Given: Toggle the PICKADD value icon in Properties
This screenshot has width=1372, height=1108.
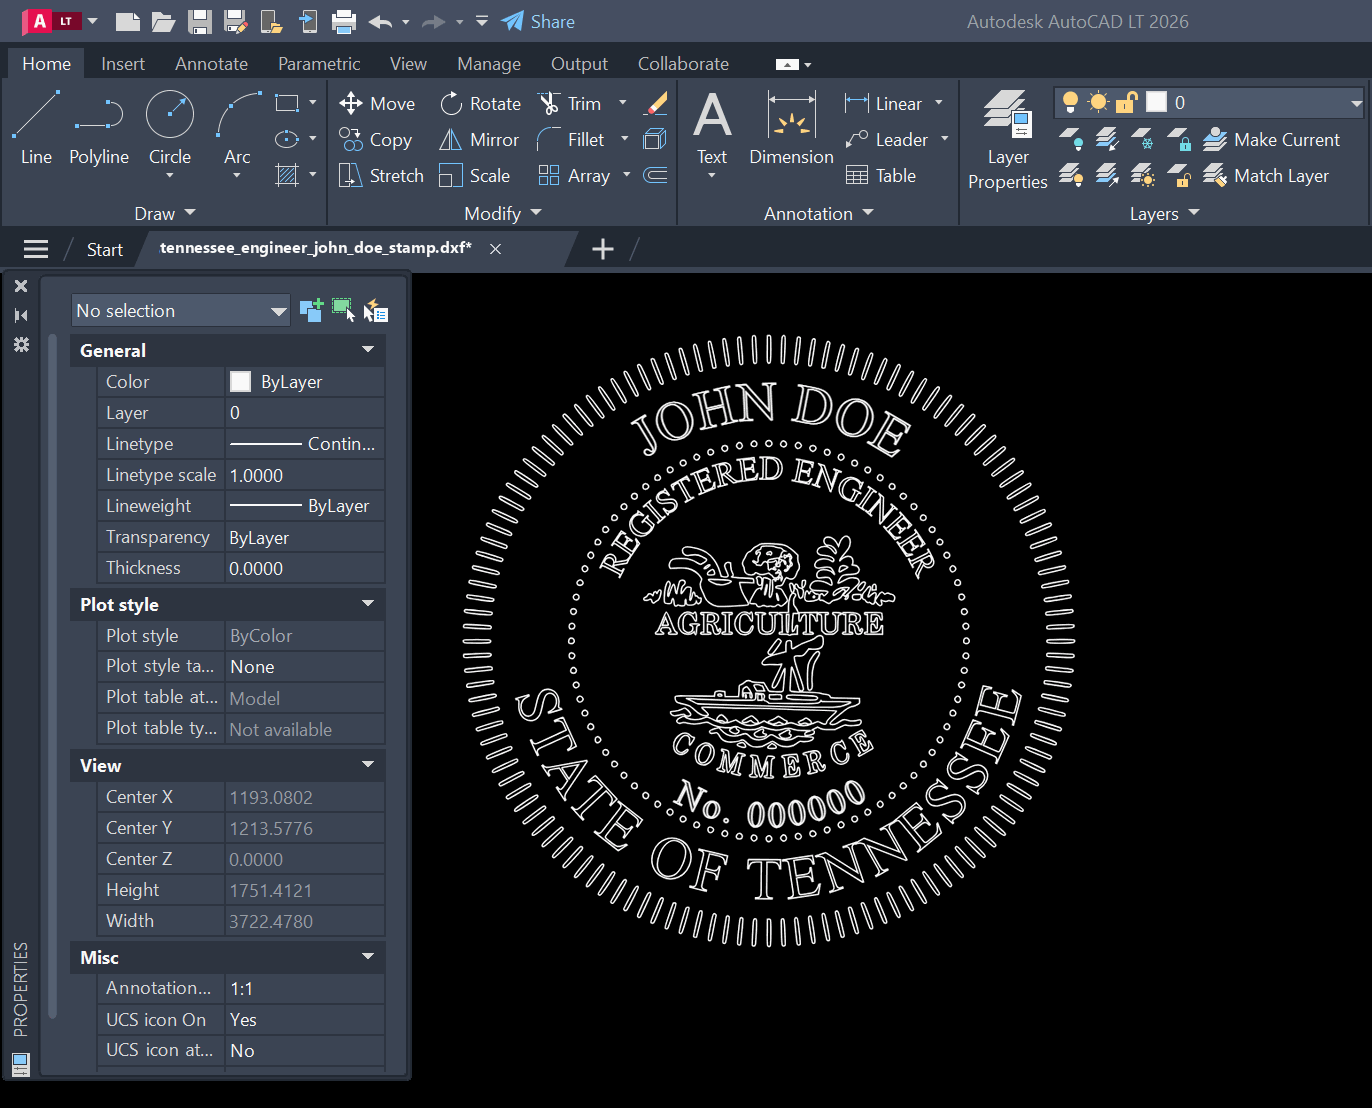Looking at the screenshot, I should [x=311, y=310].
